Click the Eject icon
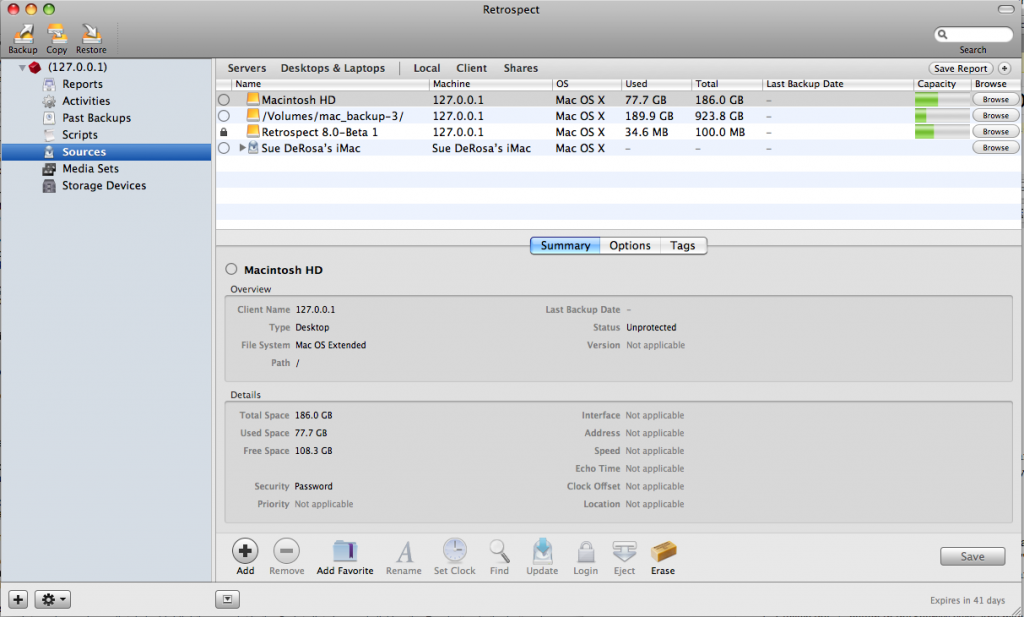 (x=624, y=552)
